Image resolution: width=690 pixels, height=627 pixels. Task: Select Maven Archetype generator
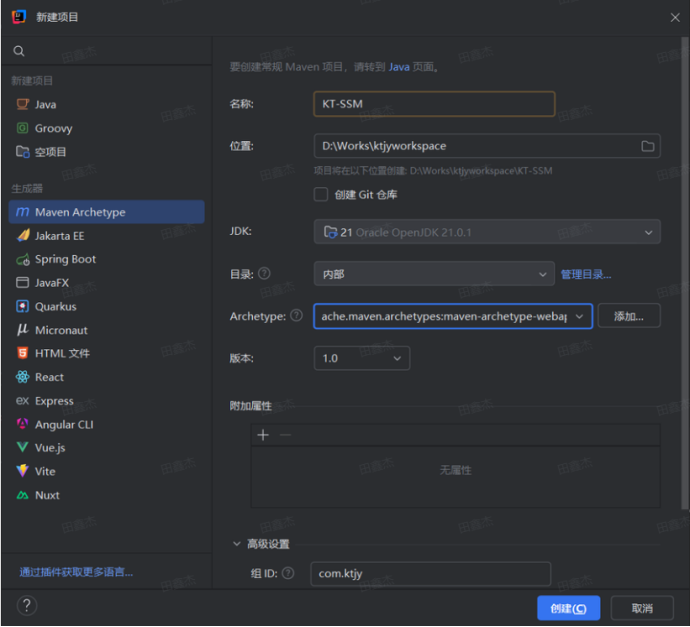tap(106, 212)
